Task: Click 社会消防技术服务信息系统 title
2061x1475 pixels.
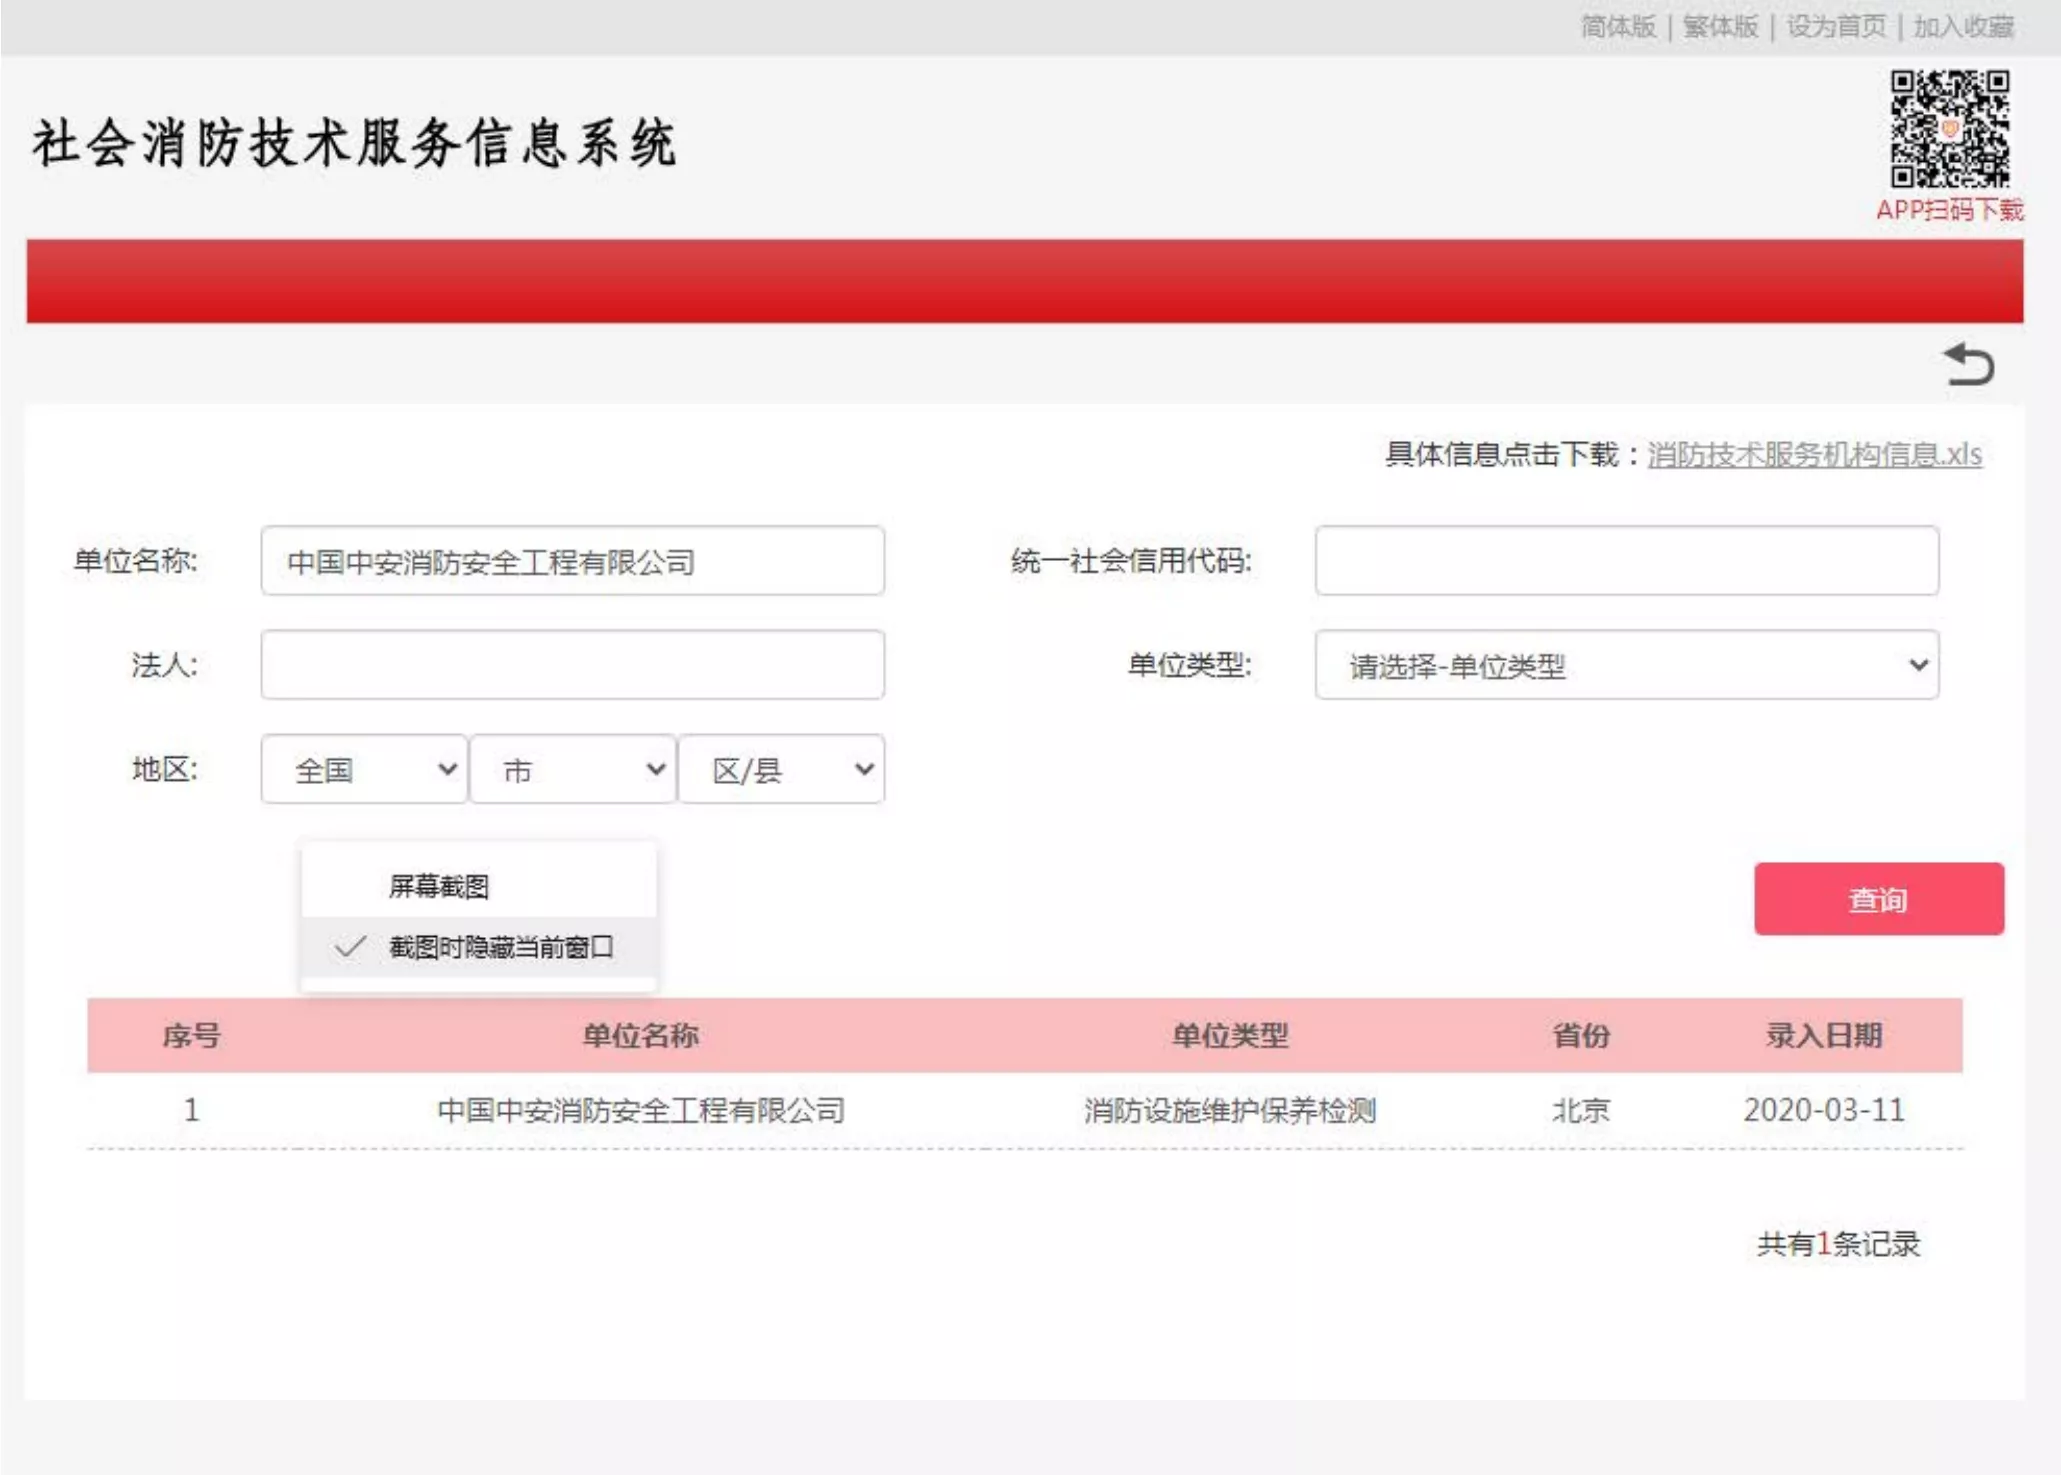Action: [354, 142]
